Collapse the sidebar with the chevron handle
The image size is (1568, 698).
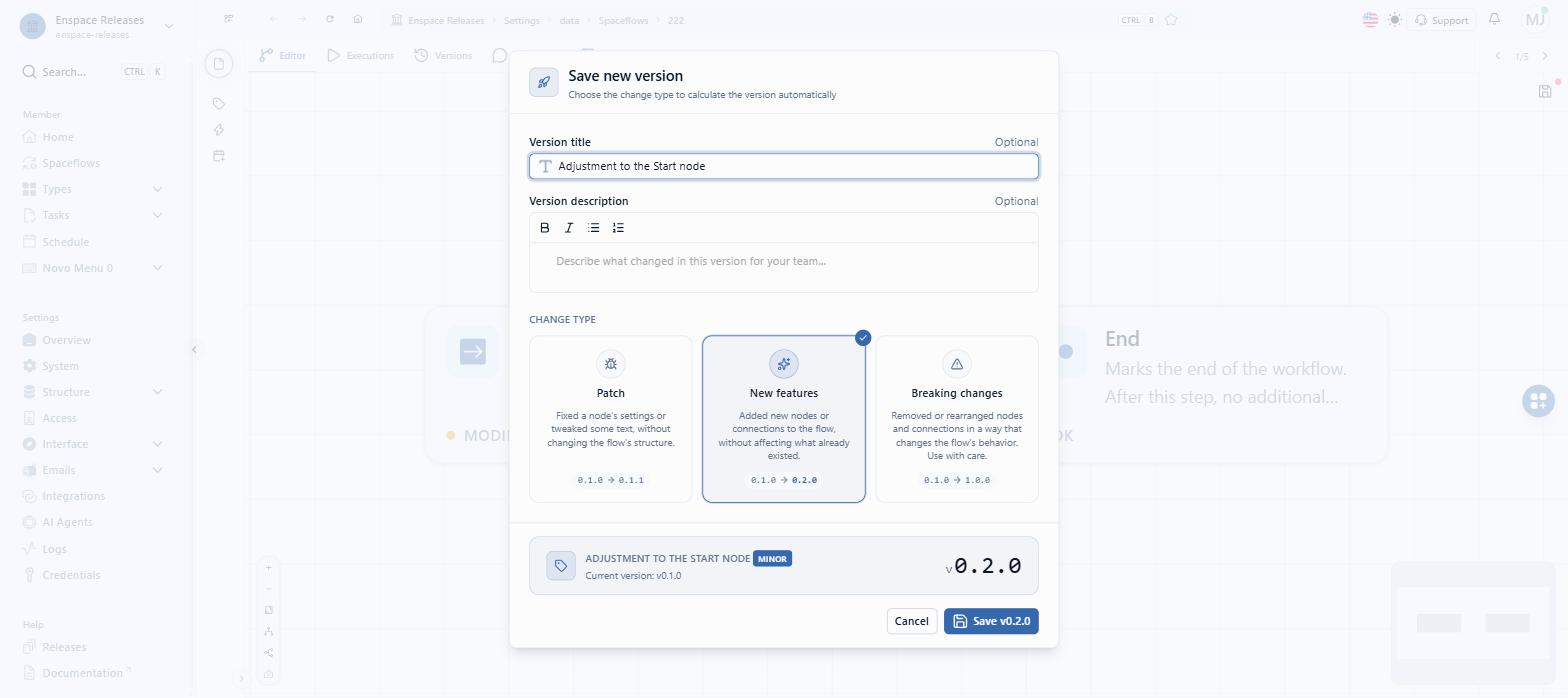194,349
